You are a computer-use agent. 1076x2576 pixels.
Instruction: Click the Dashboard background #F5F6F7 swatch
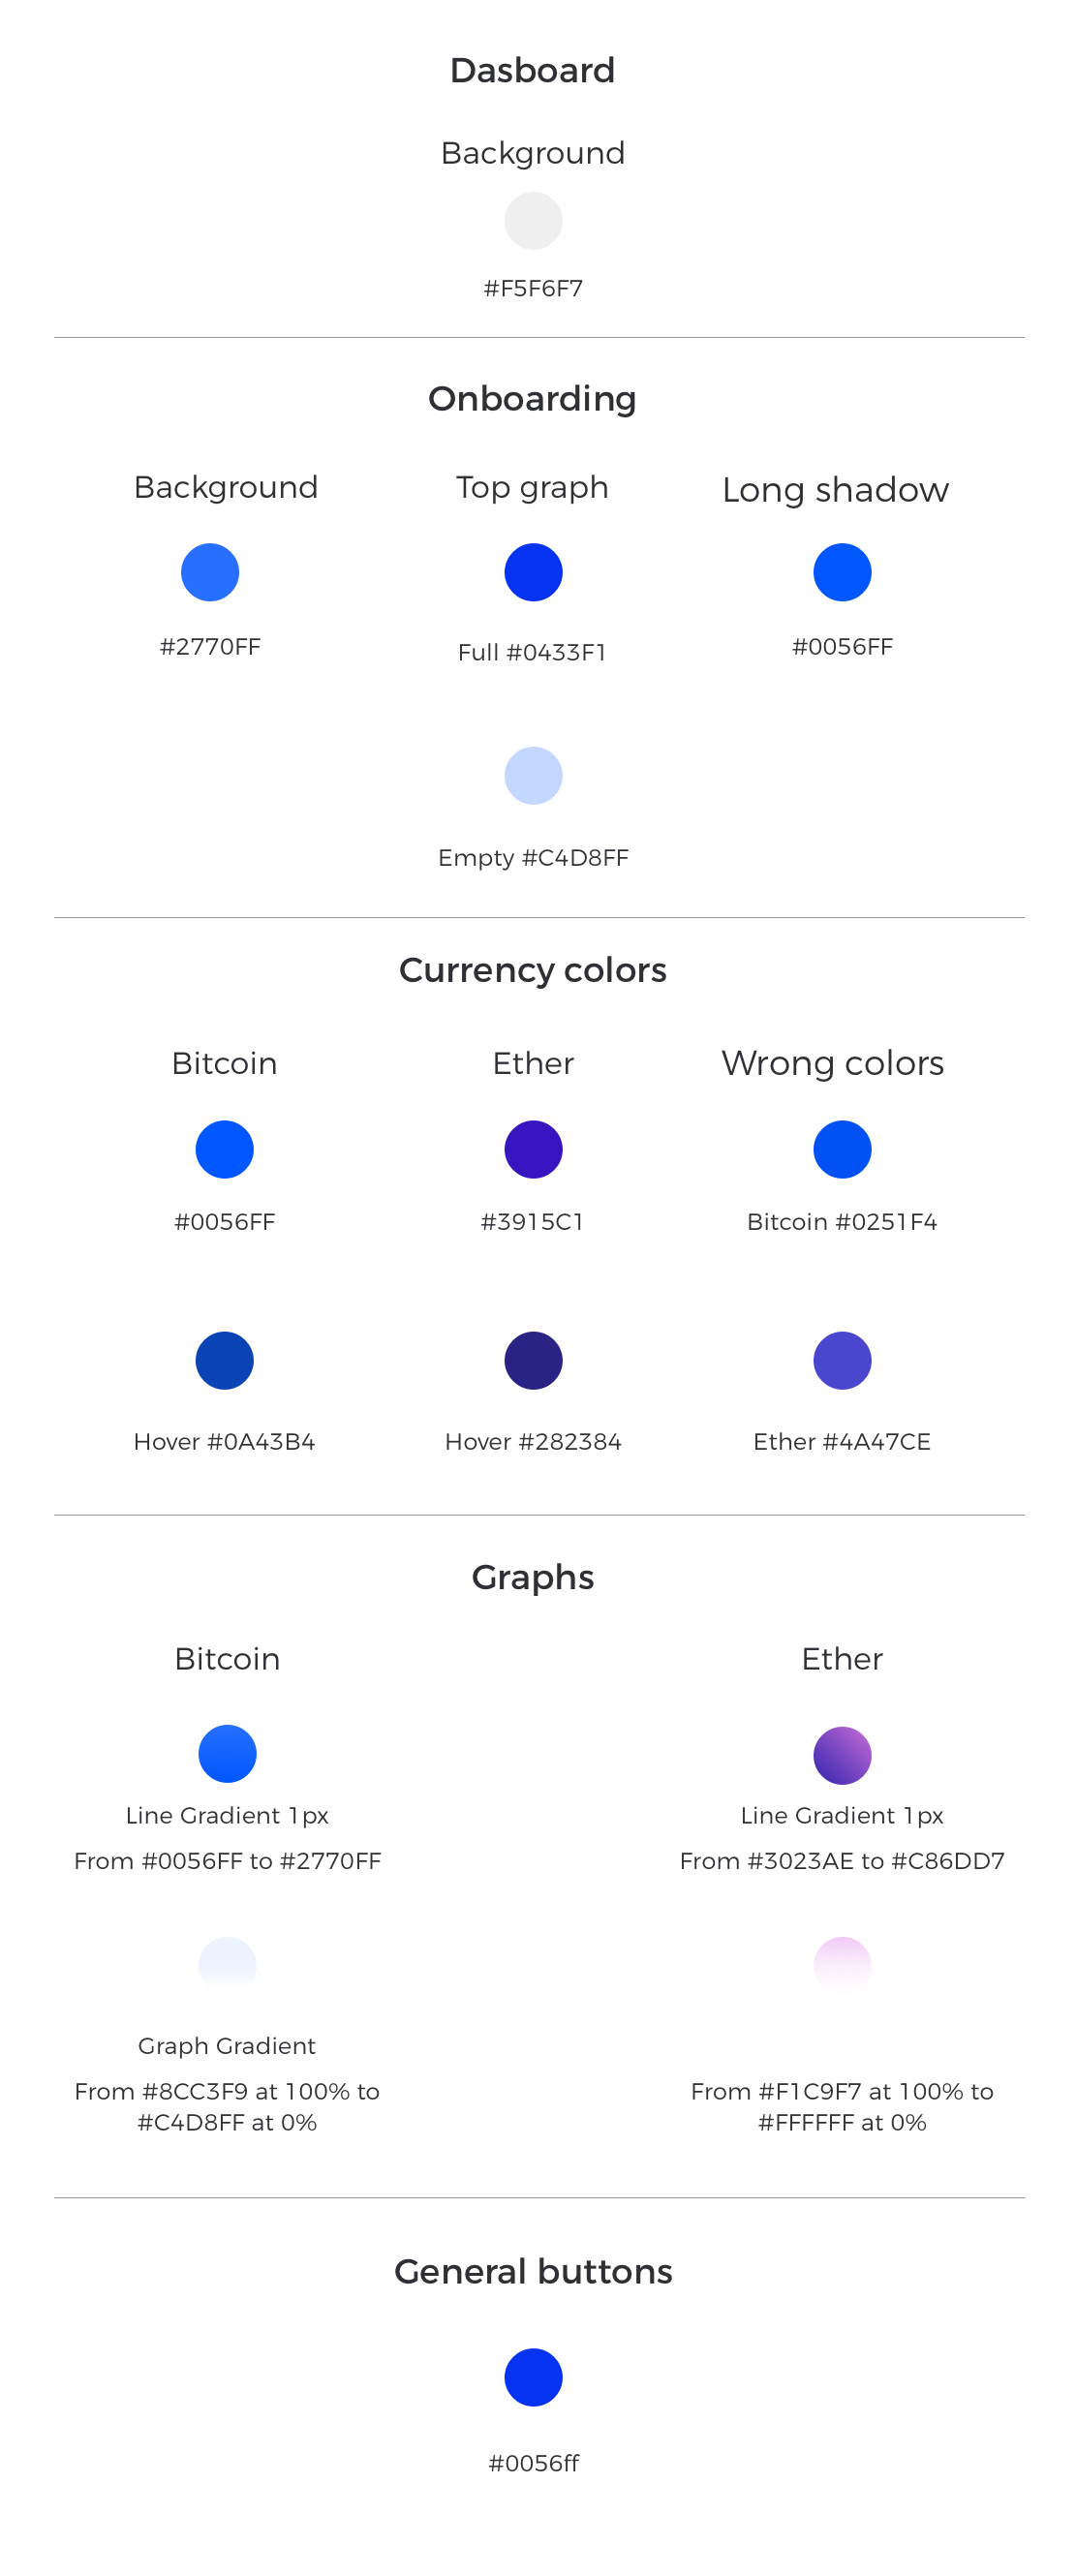[x=533, y=221]
